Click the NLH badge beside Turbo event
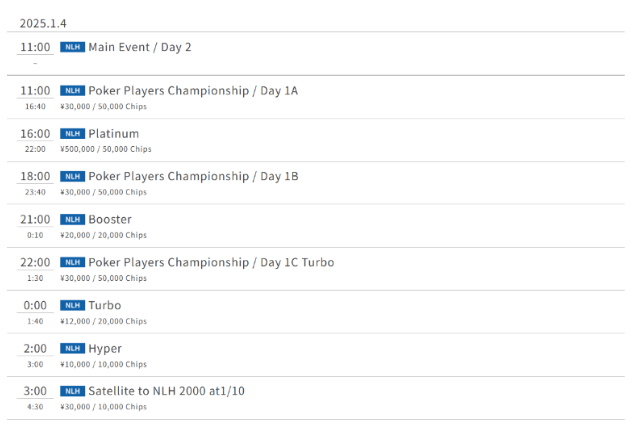640x427 pixels. click(72, 305)
